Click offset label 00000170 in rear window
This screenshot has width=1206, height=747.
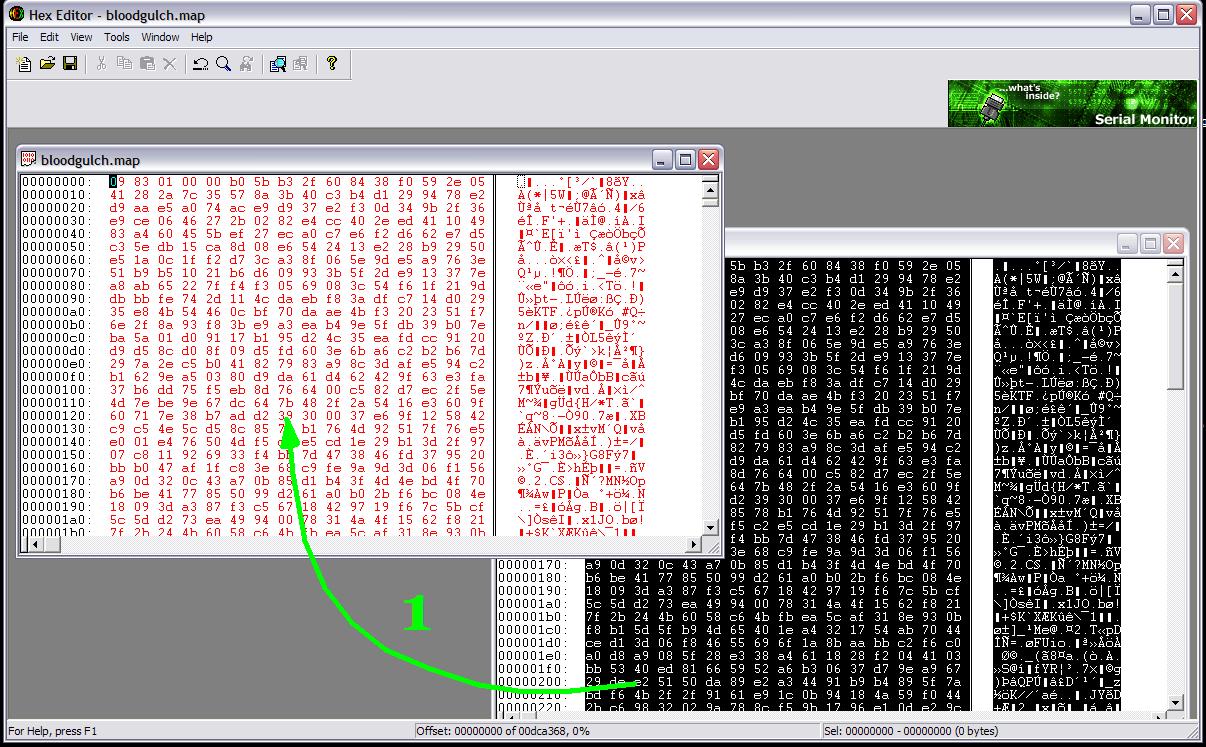tap(533, 565)
